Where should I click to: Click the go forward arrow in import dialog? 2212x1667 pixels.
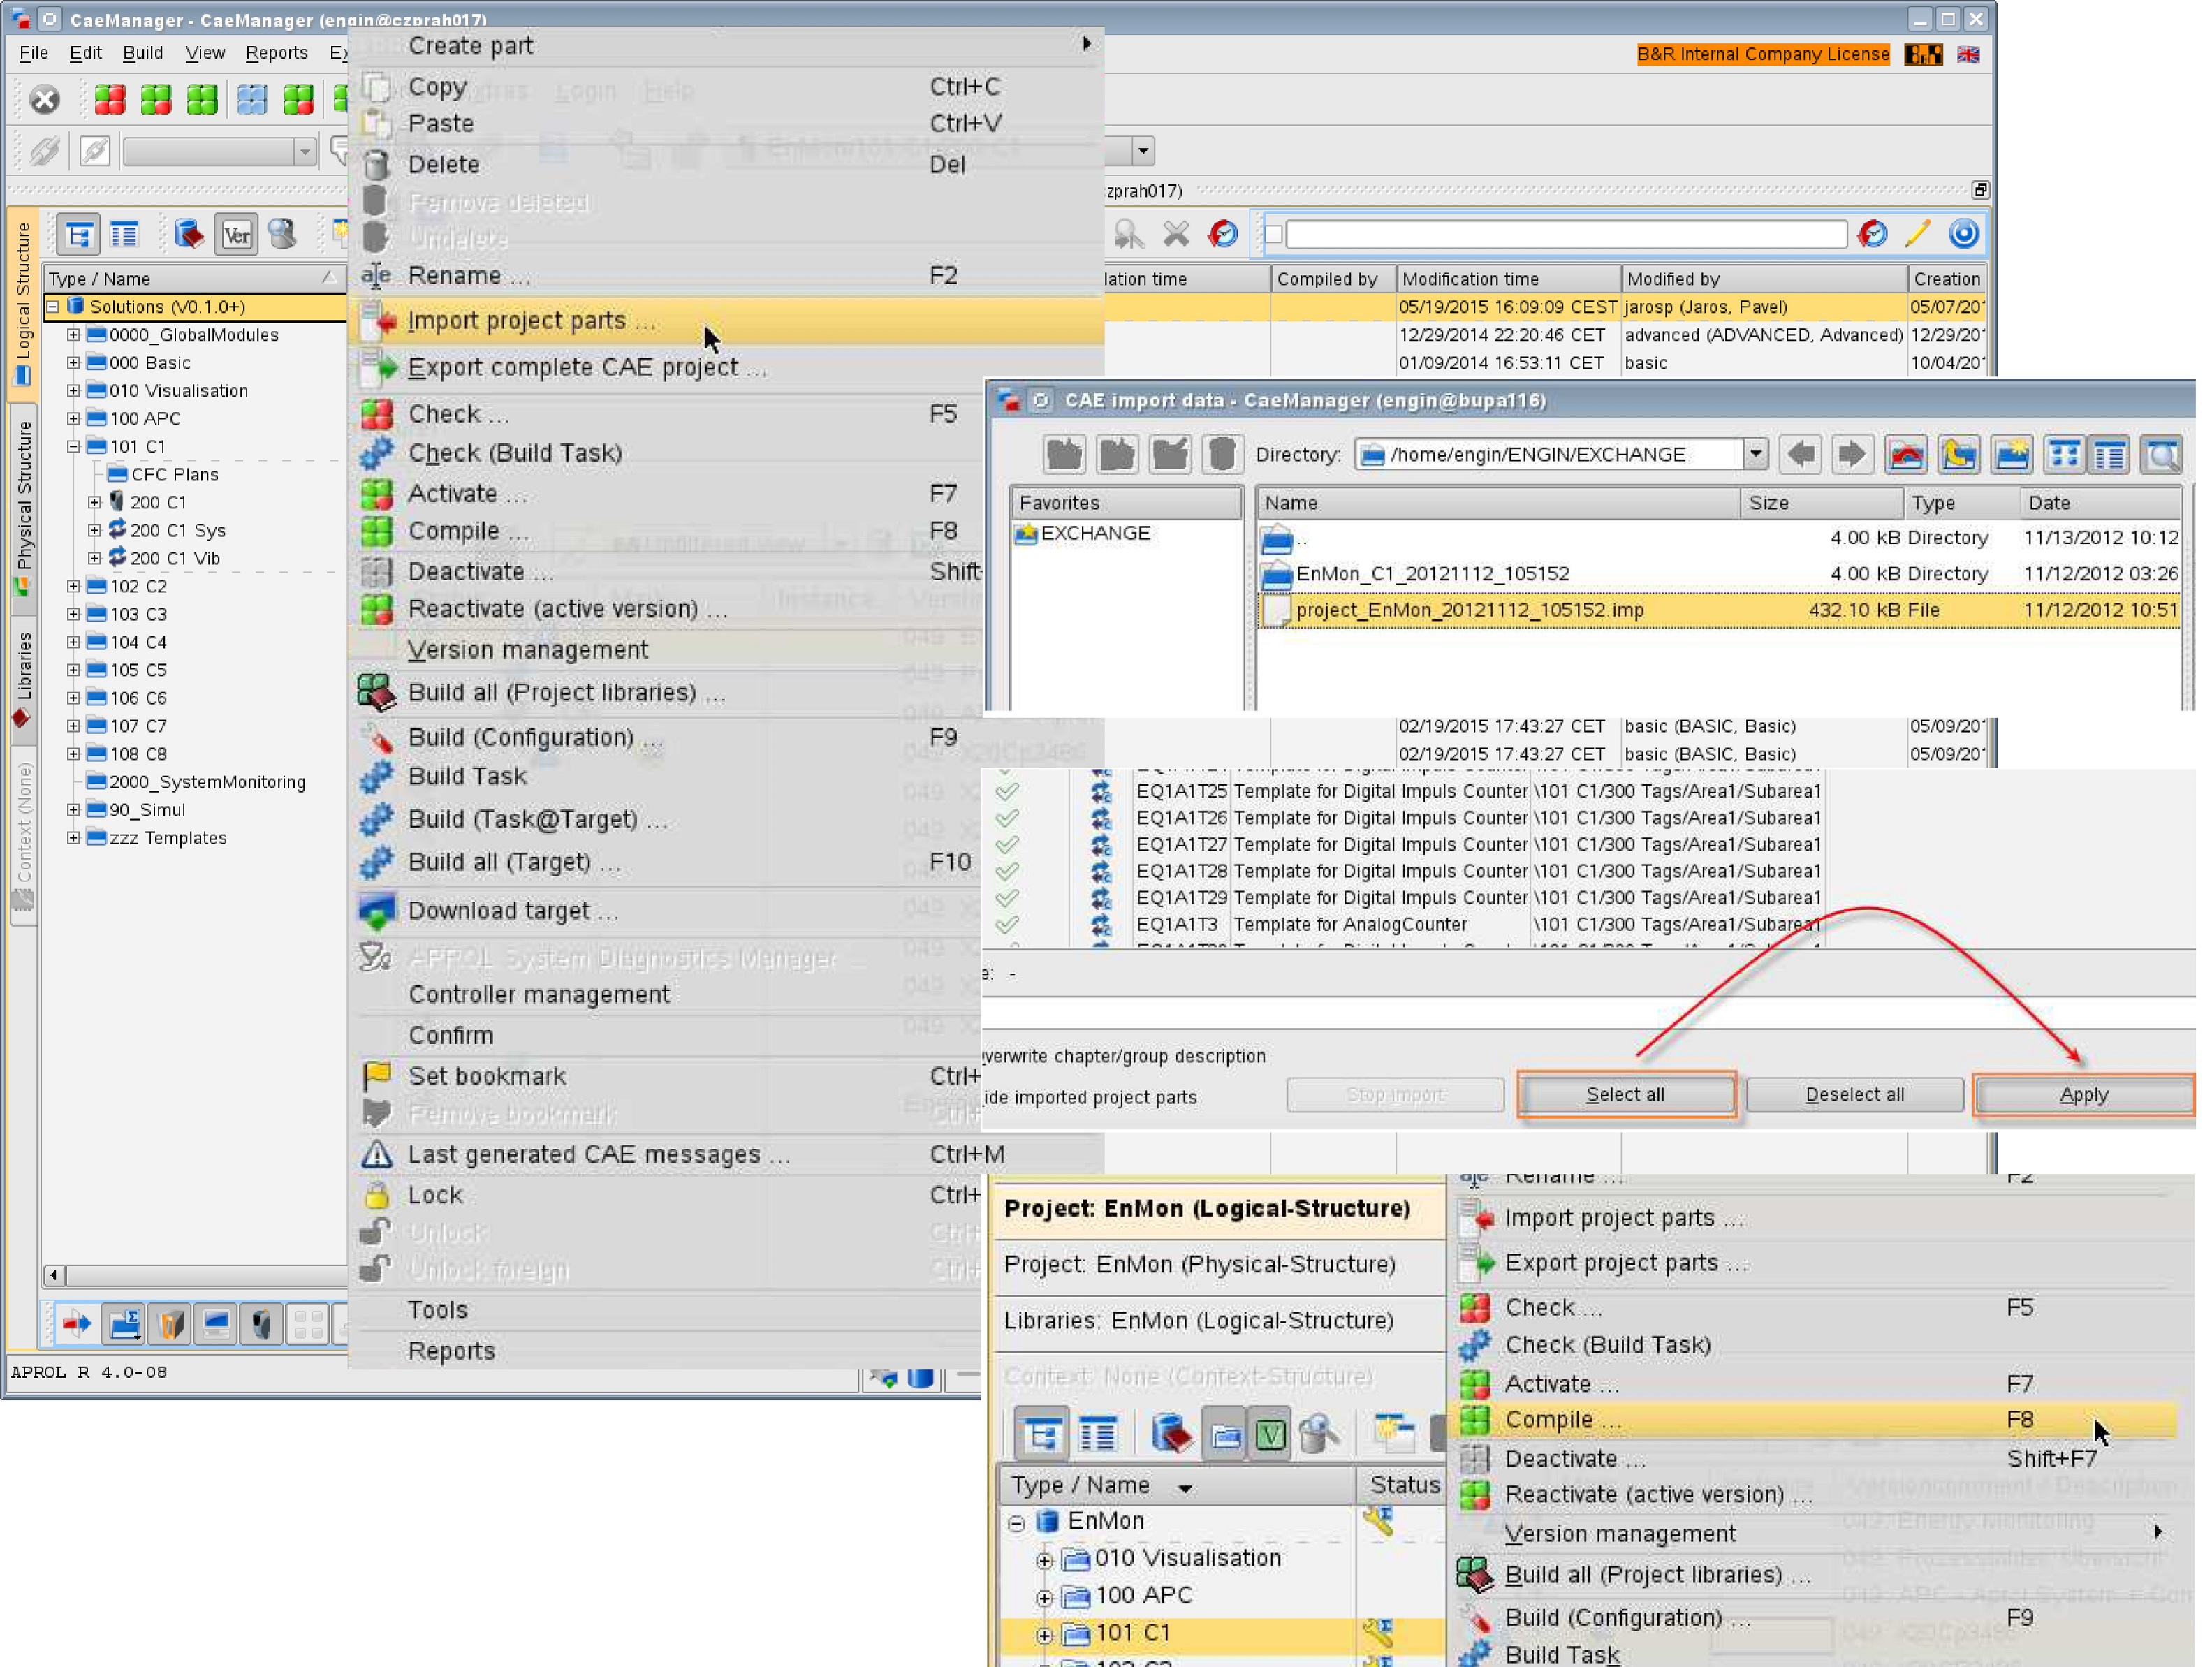tap(1853, 455)
